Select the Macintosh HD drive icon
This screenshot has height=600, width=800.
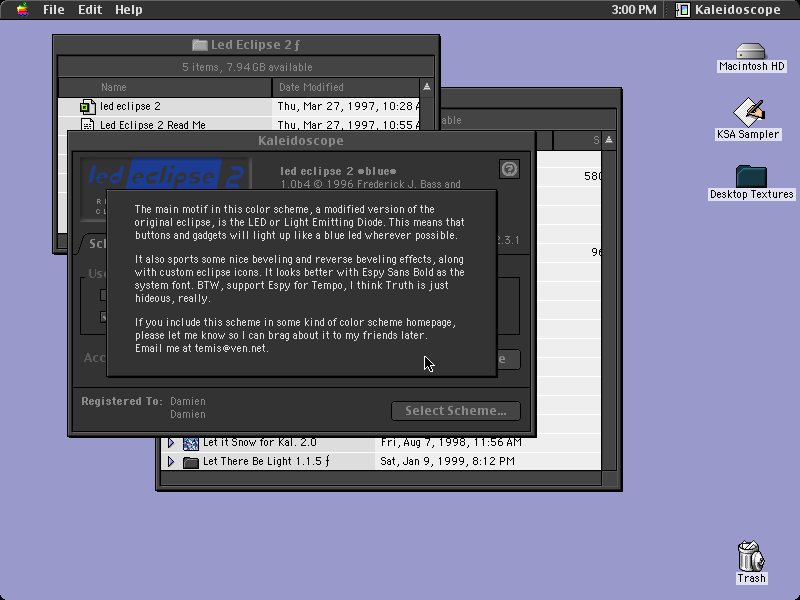pyautogui.click(x=751, y=52)
